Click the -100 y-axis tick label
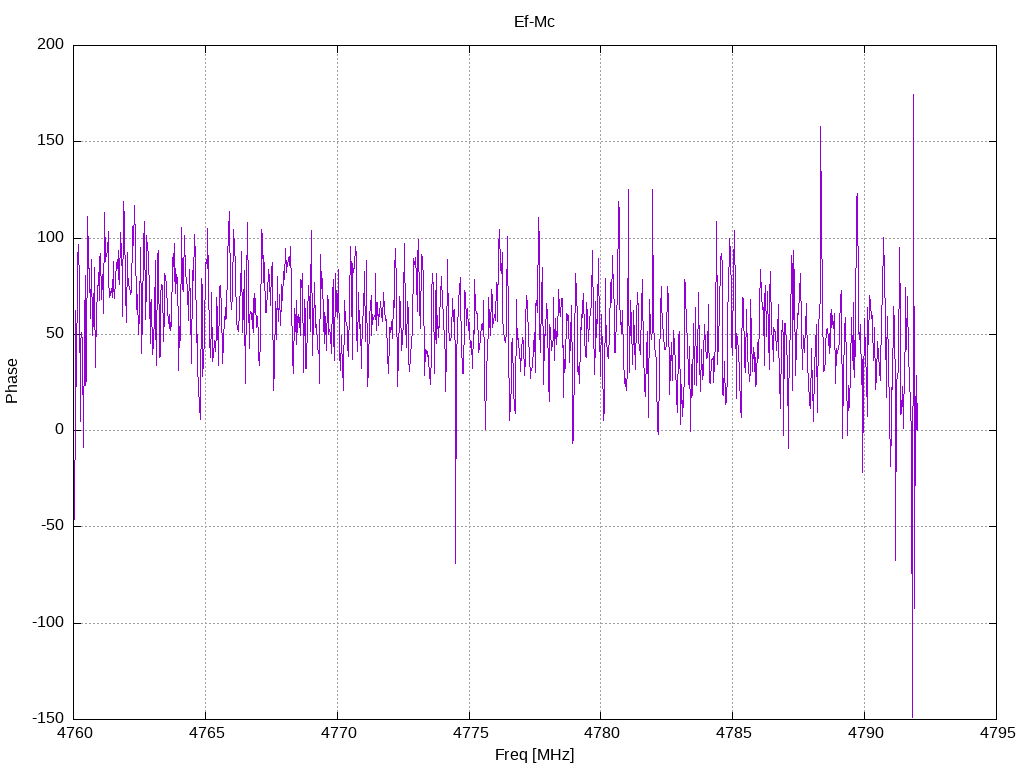Viewport: 1024px width, 768px height. (x=48, y=622)
